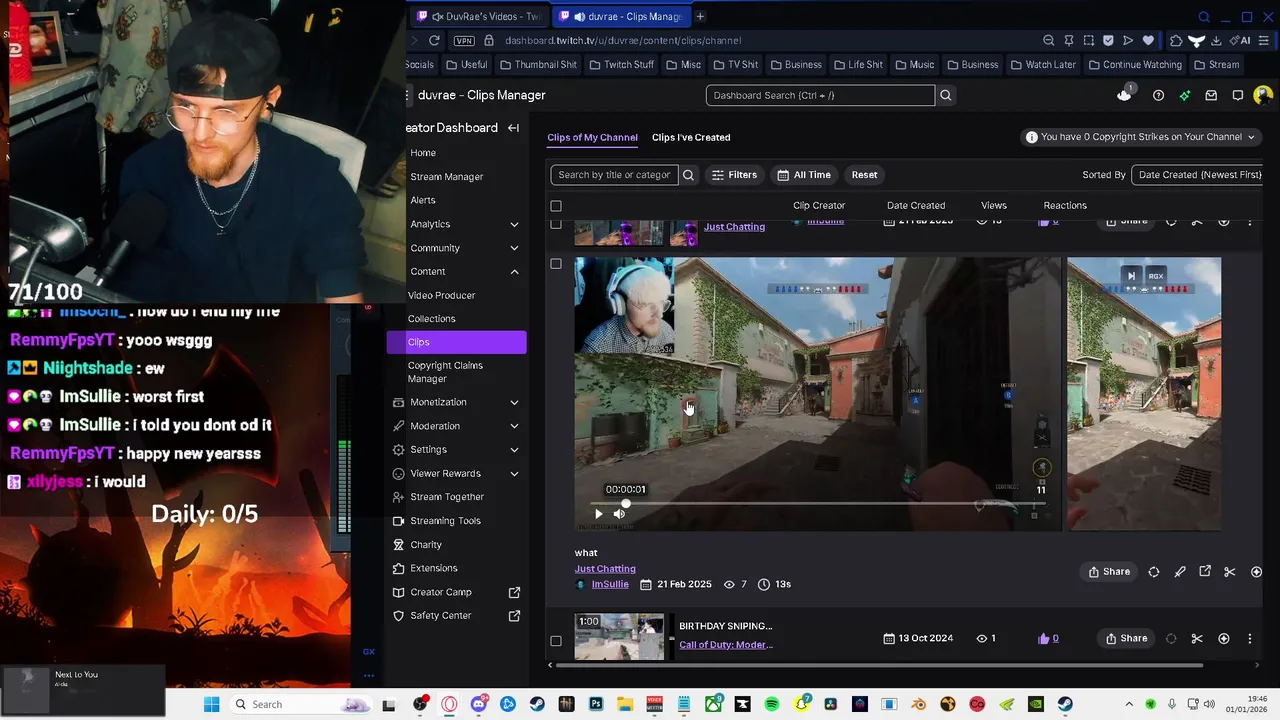
Task: Expand the Community sidebar section
Action: tap(514, 248)
